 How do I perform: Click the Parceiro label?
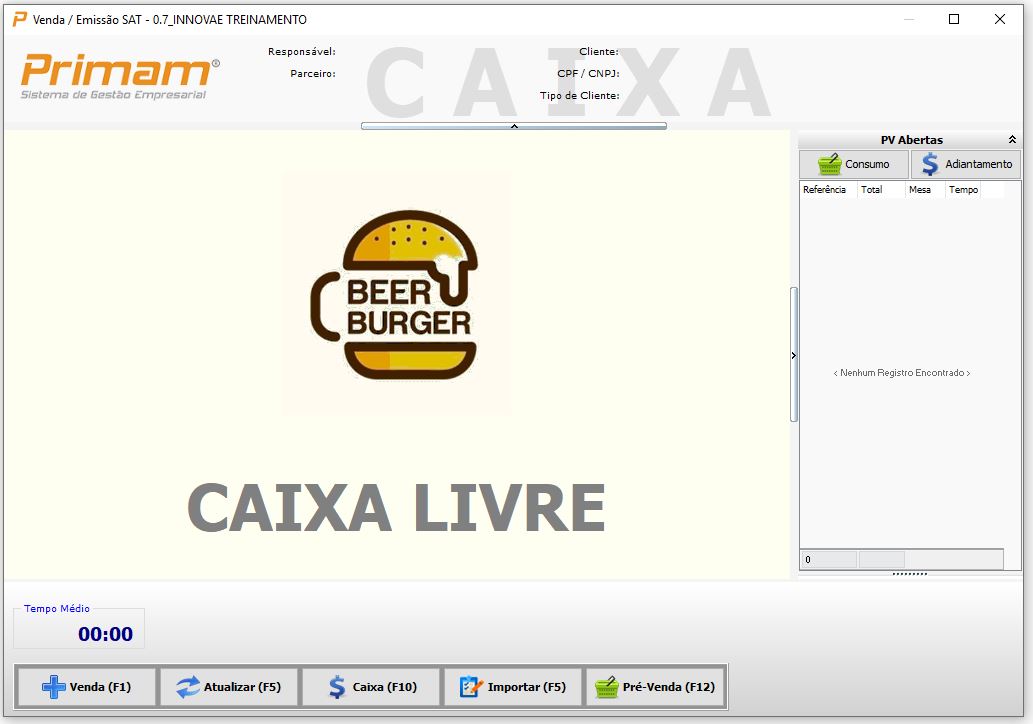point(313,73)
